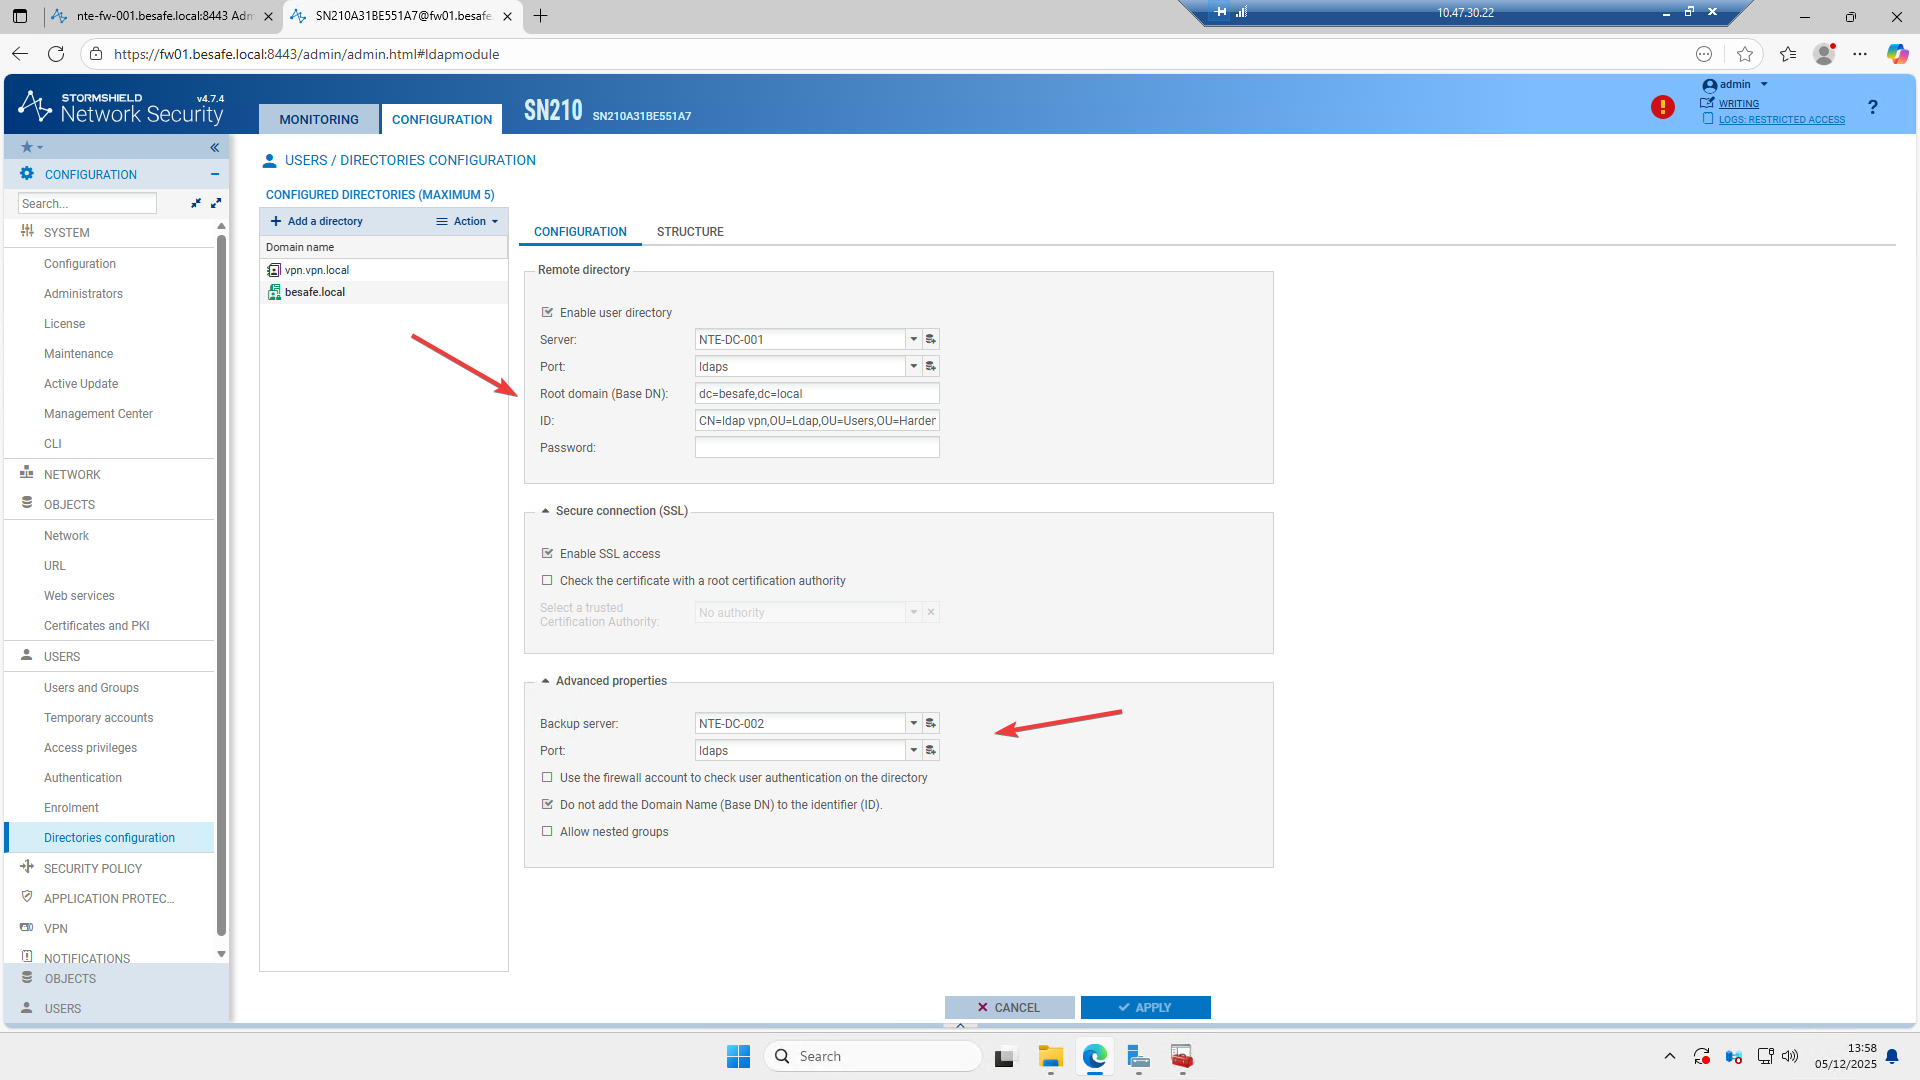Screen dimensions: 1920x1080
Task: Open Authentication menu item
Action: (x=82, y=778)
